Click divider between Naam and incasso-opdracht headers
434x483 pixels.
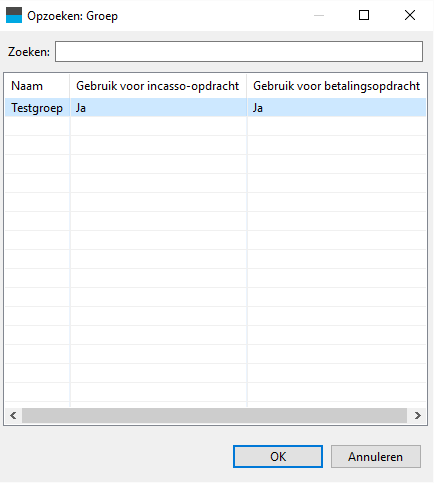(70, 86)
